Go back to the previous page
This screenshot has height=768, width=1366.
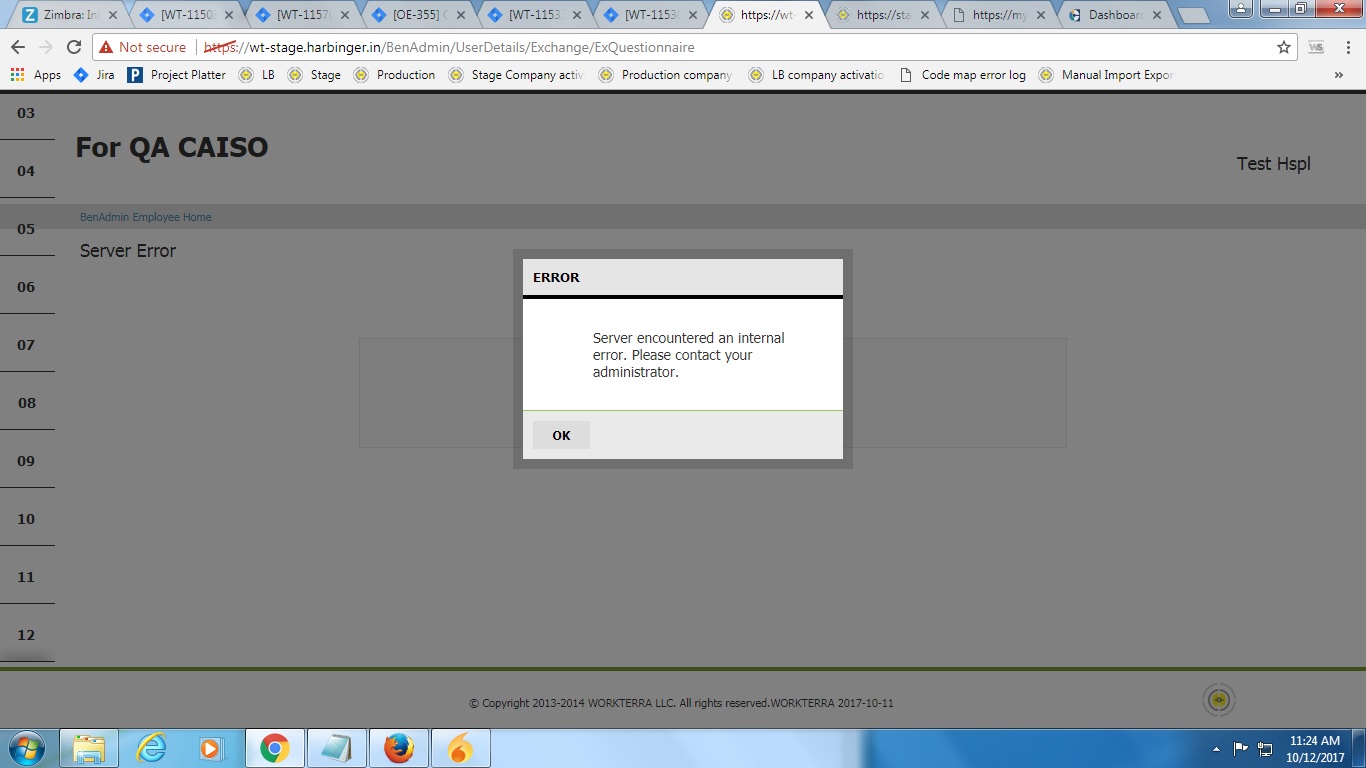coord(18,47)
